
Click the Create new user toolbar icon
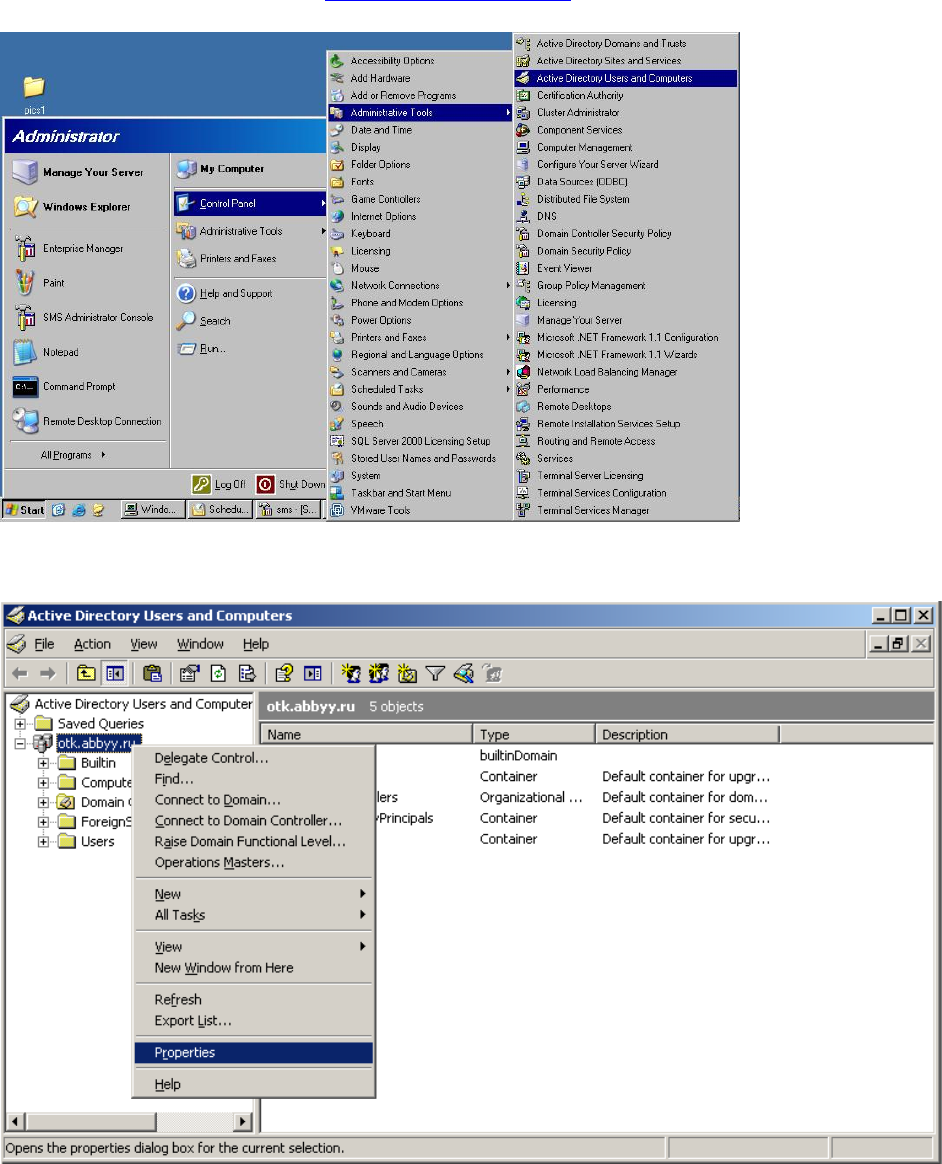click(x=350, y=673)
